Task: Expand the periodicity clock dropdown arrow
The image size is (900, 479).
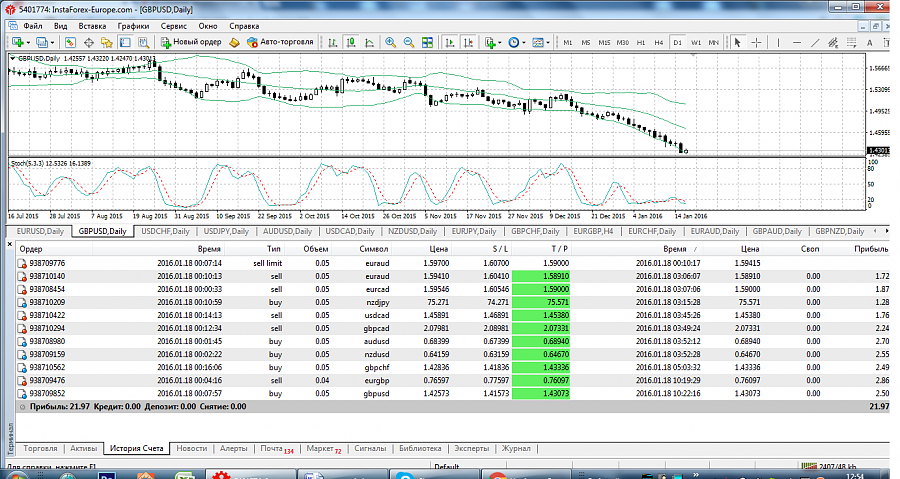Action: click(x=523, y=42)
